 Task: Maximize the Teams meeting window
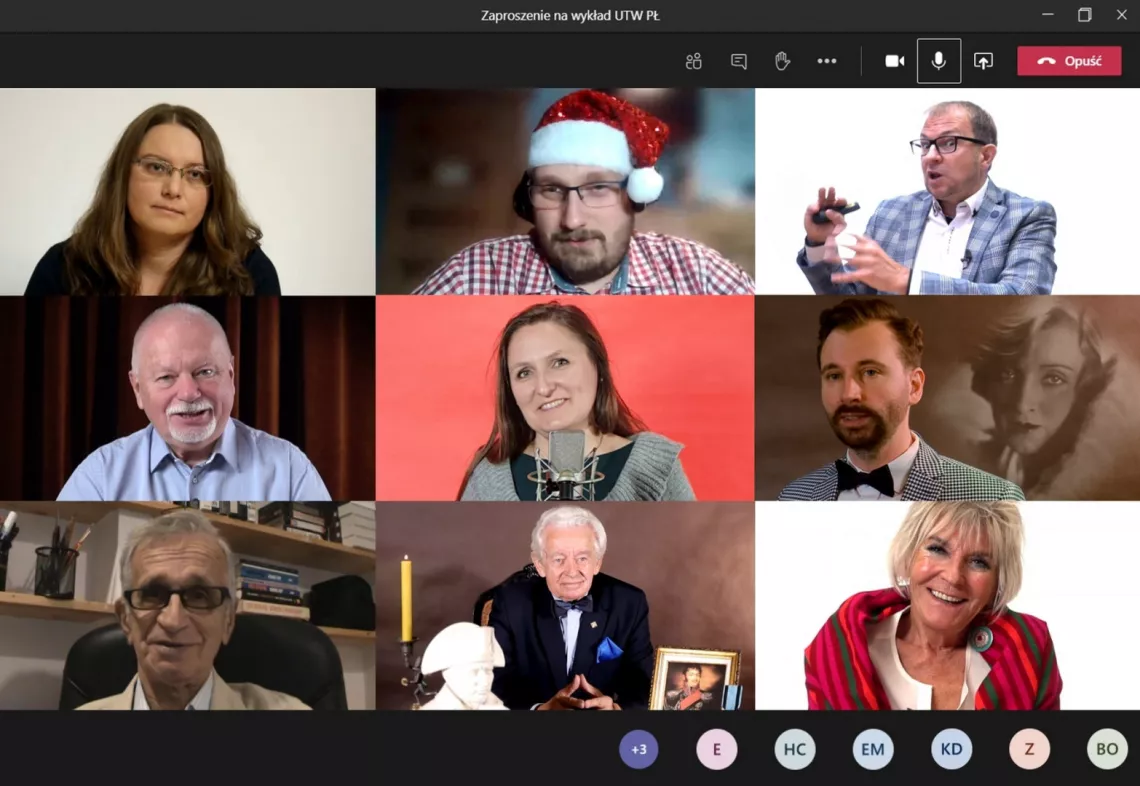pos(1084,15)
